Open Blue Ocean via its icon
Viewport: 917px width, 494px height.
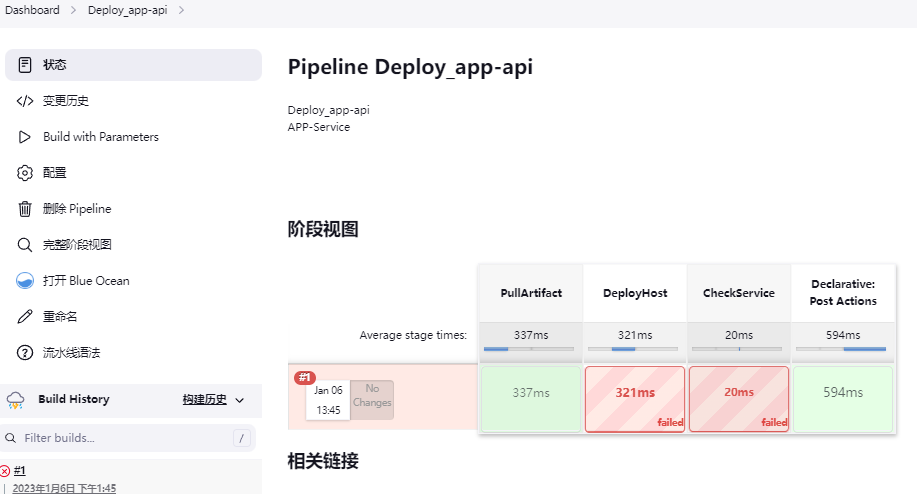pyautogui.click(x=25, y=281)
